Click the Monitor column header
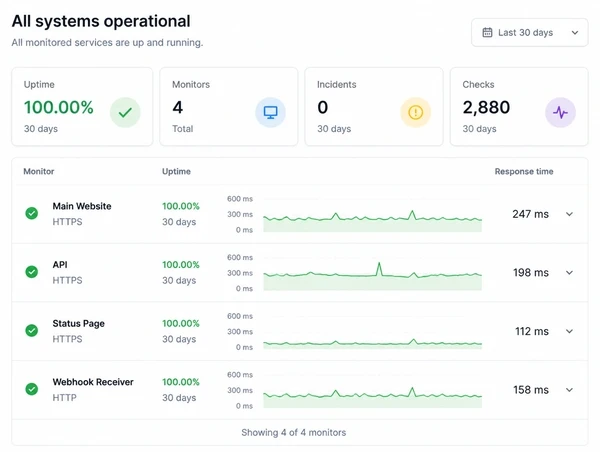This screenshot has width=600, height=452. coord(39,171)
